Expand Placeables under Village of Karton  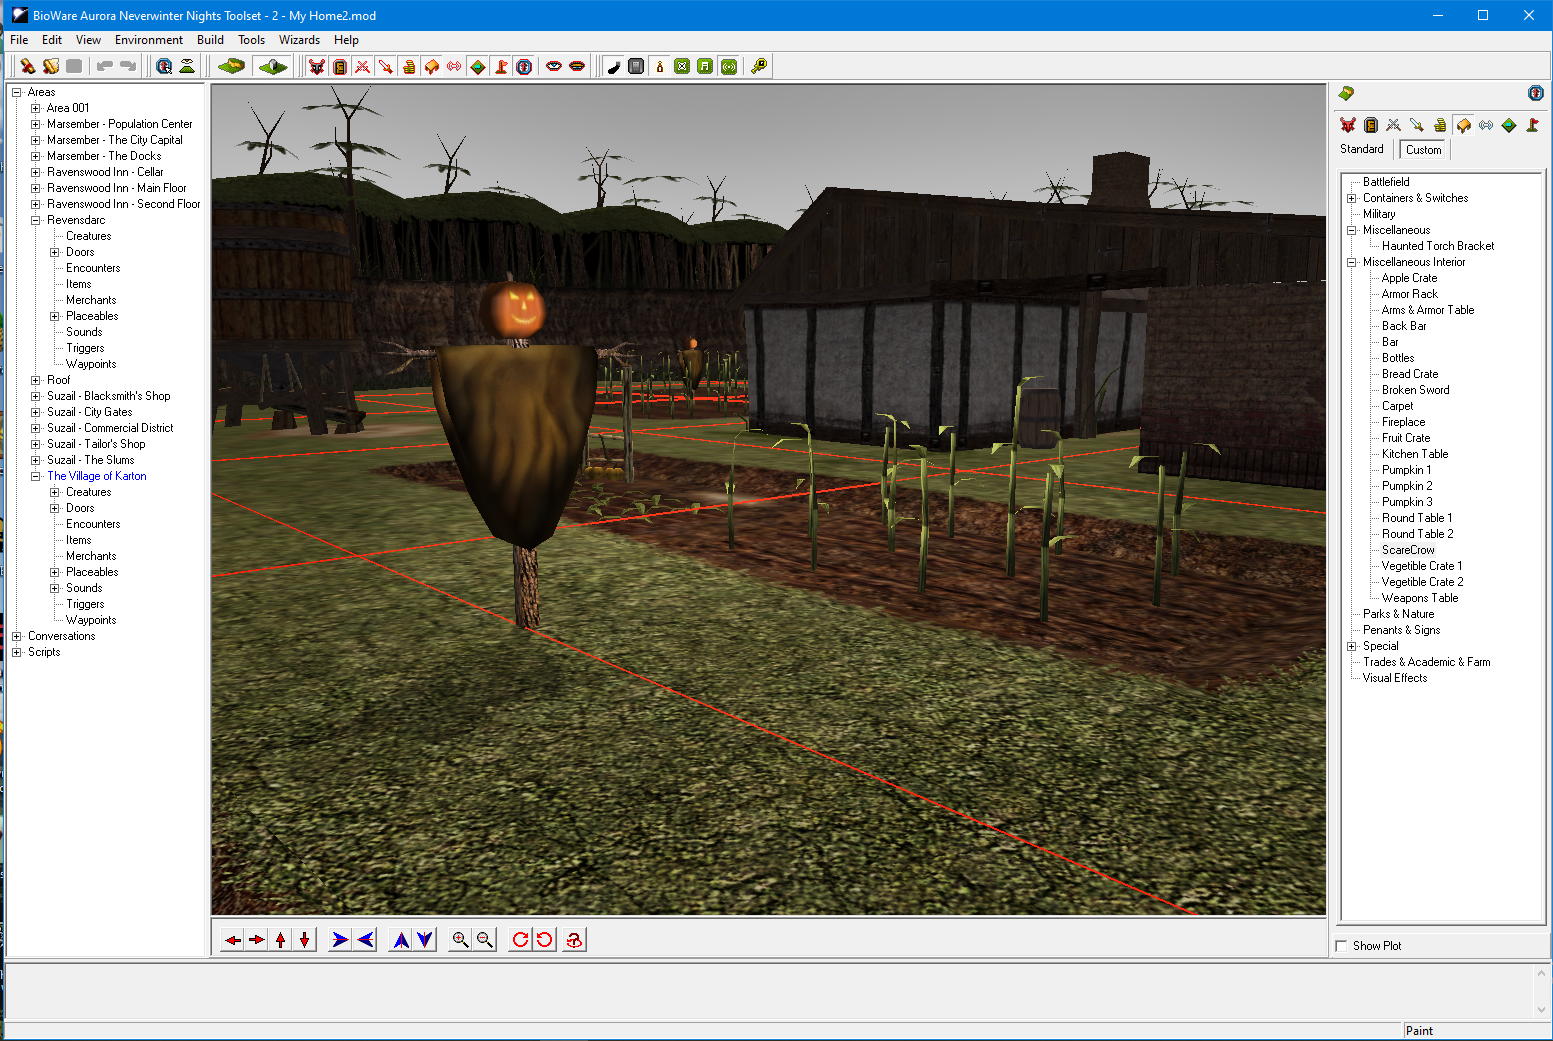pos(55,572)
